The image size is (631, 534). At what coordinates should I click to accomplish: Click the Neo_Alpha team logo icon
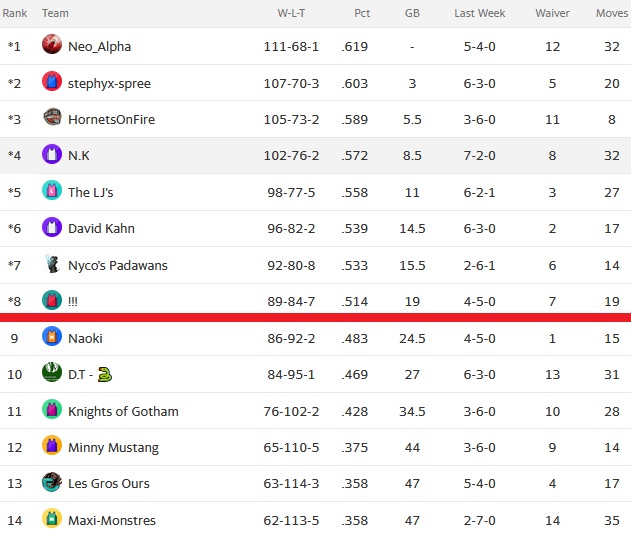(x=52, y=44)
